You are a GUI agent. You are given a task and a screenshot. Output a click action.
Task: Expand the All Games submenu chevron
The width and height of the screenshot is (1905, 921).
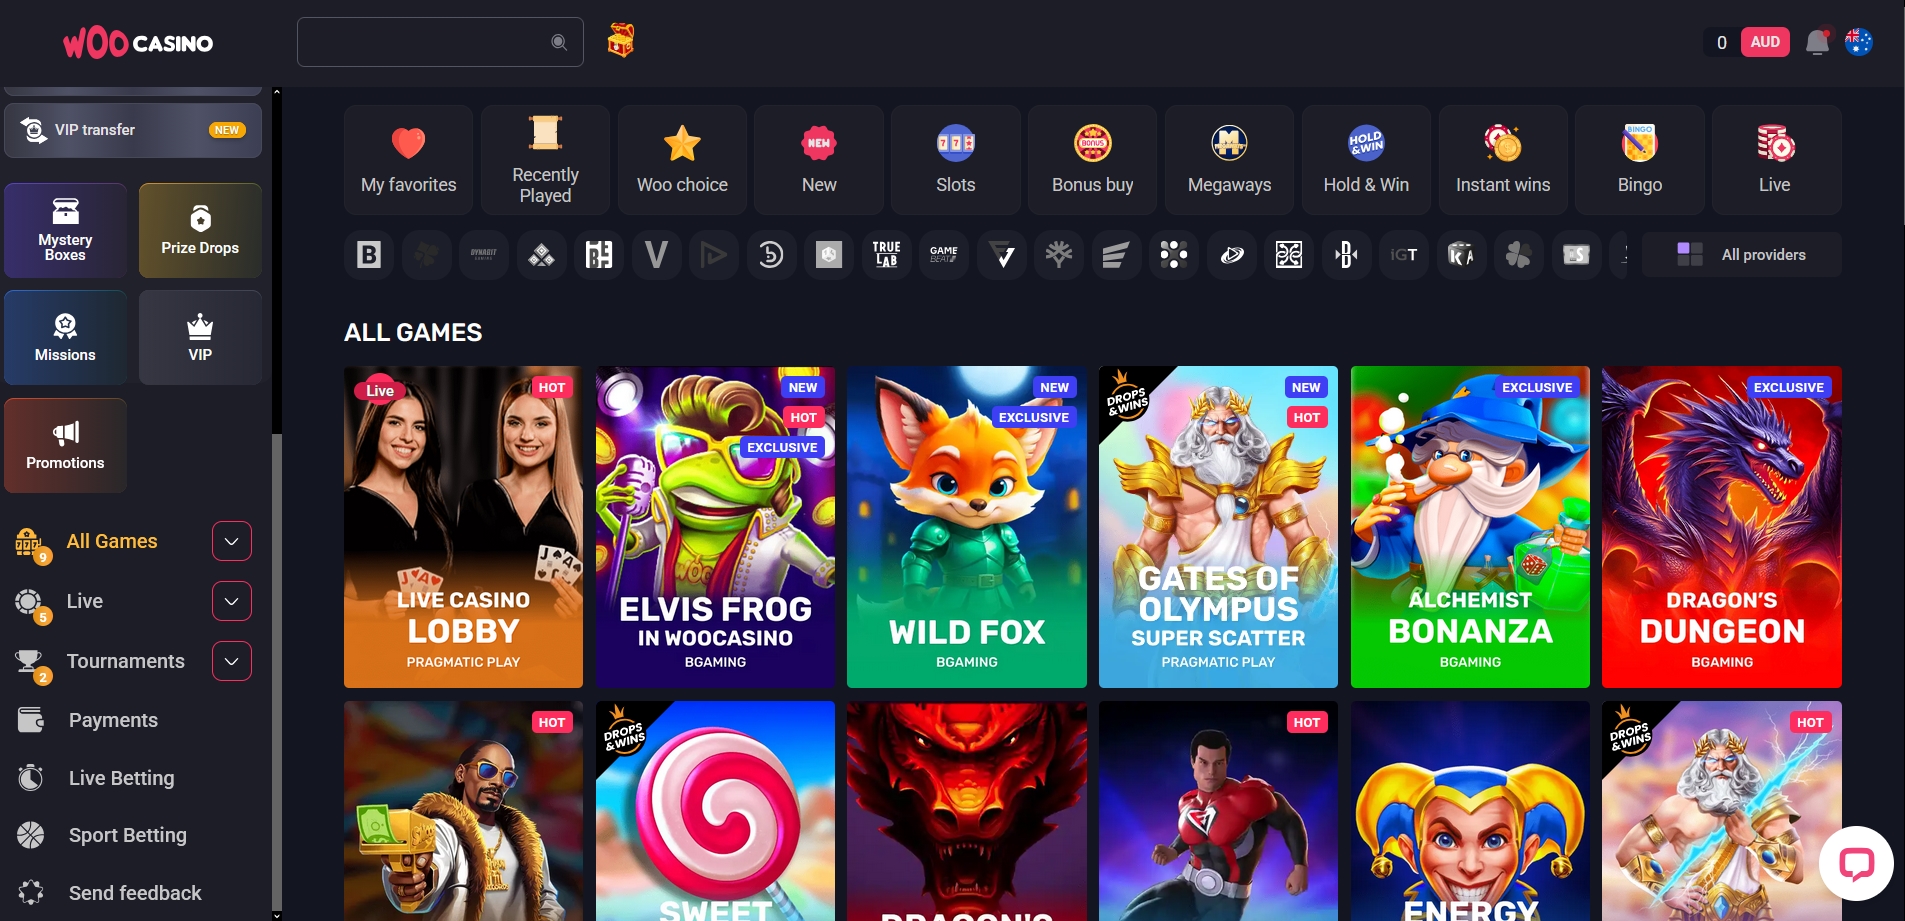click(x=231, y=541)
